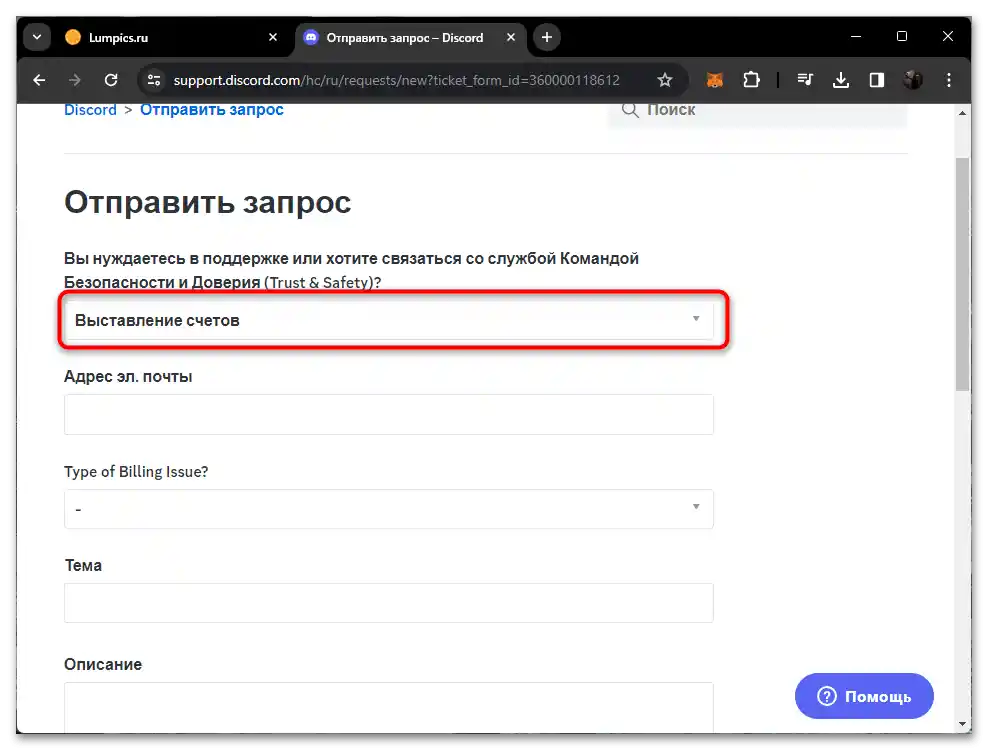Bookmark this page with the star icon
Viewport: 988px width, 750px height.
point(664,80)
